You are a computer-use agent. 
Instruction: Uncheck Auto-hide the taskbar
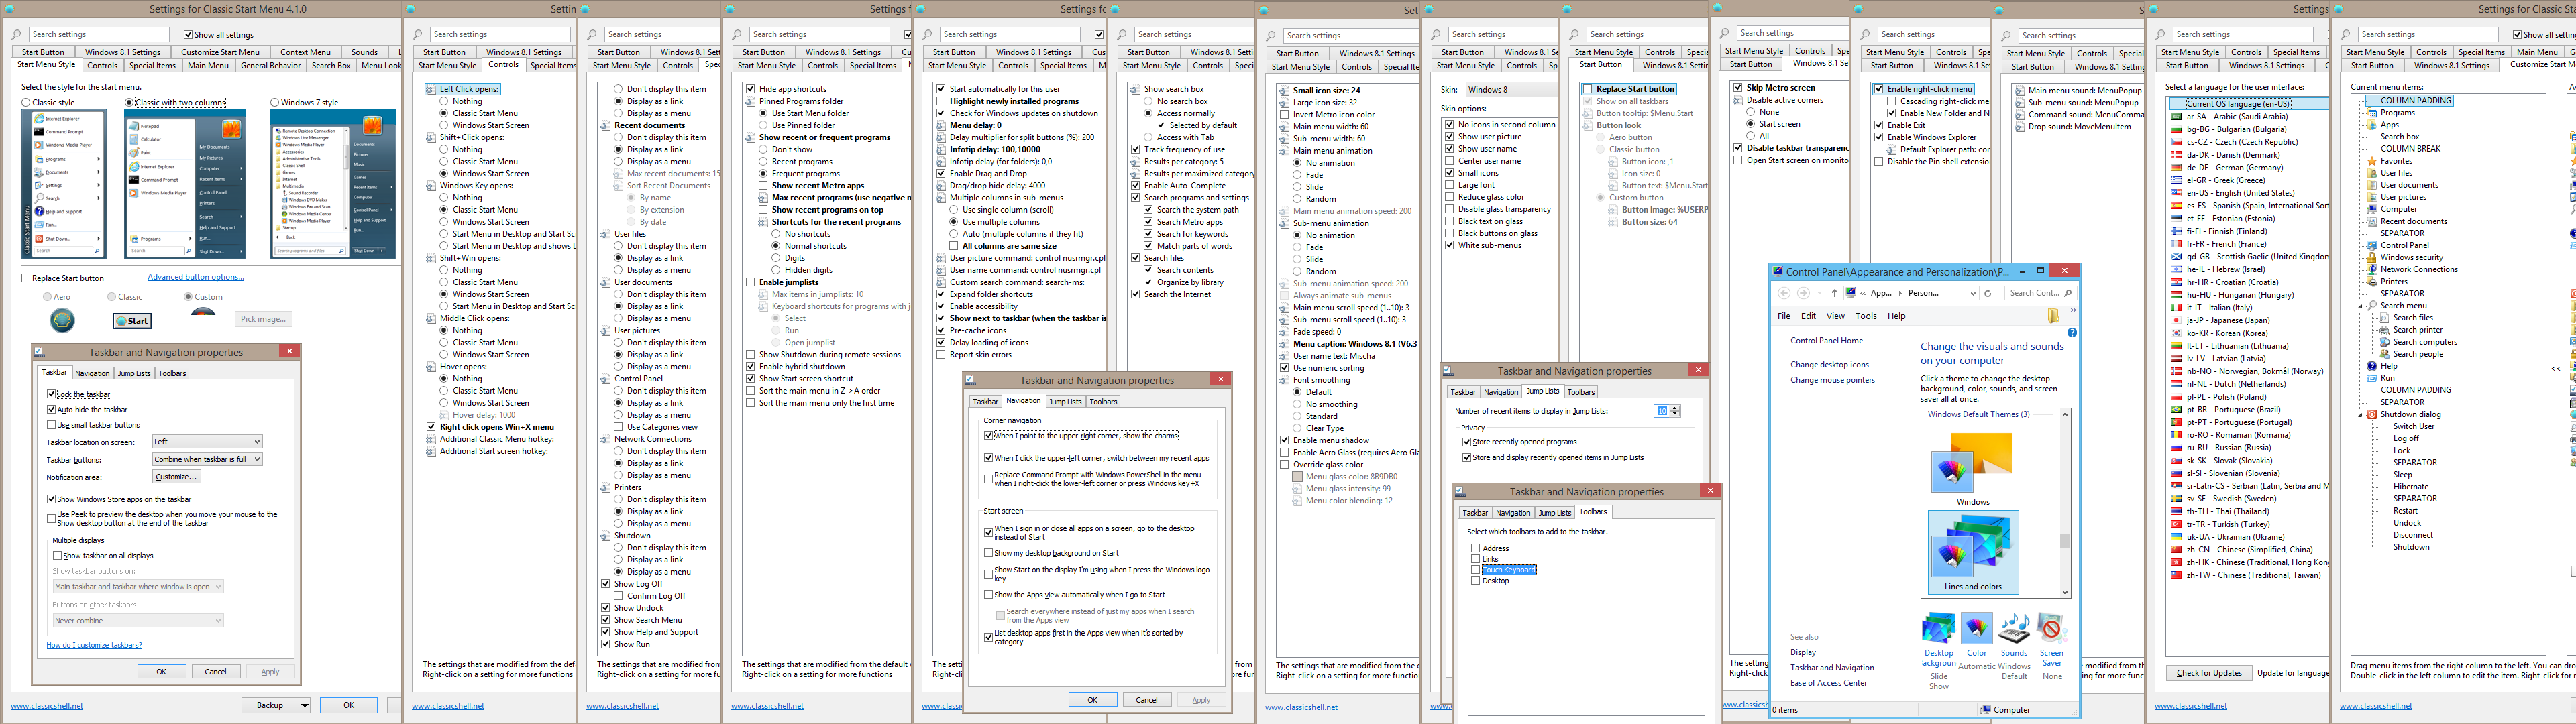52,409
